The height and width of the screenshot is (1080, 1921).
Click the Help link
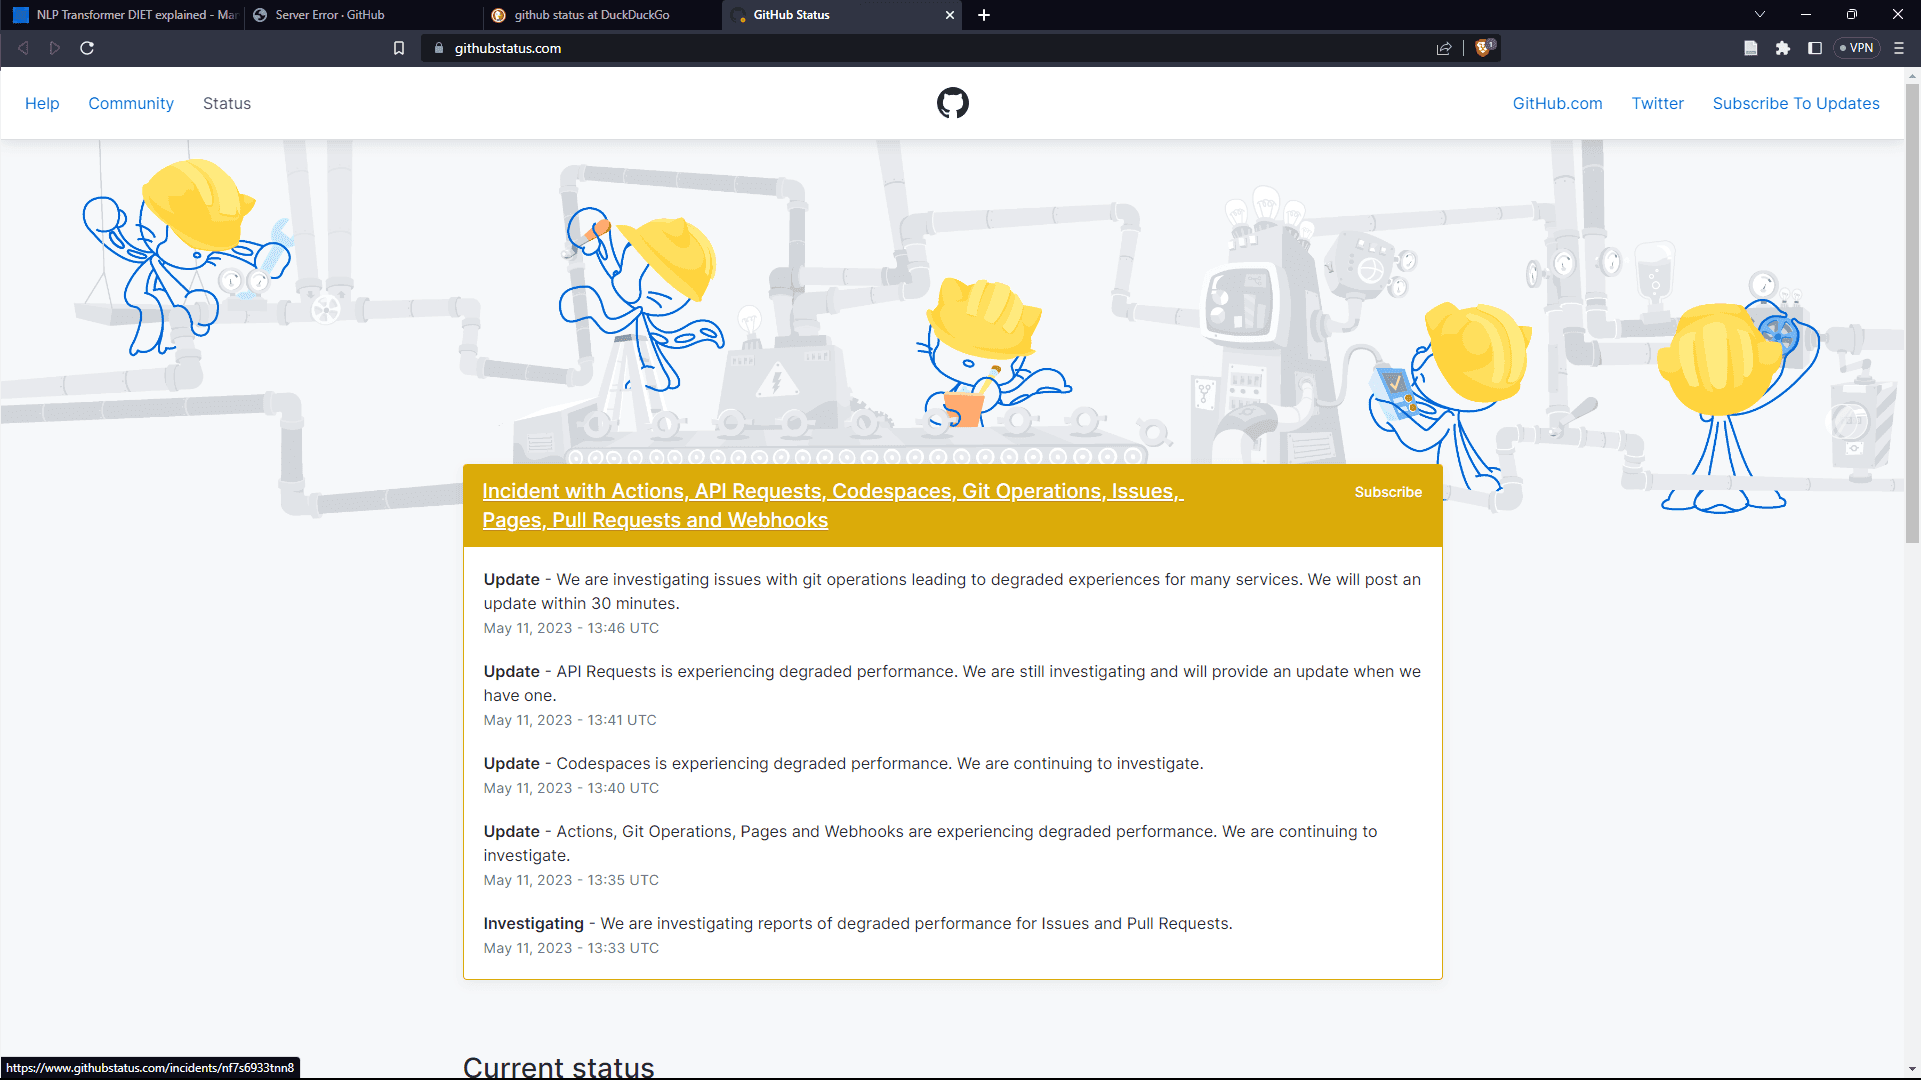click(42, 103)
